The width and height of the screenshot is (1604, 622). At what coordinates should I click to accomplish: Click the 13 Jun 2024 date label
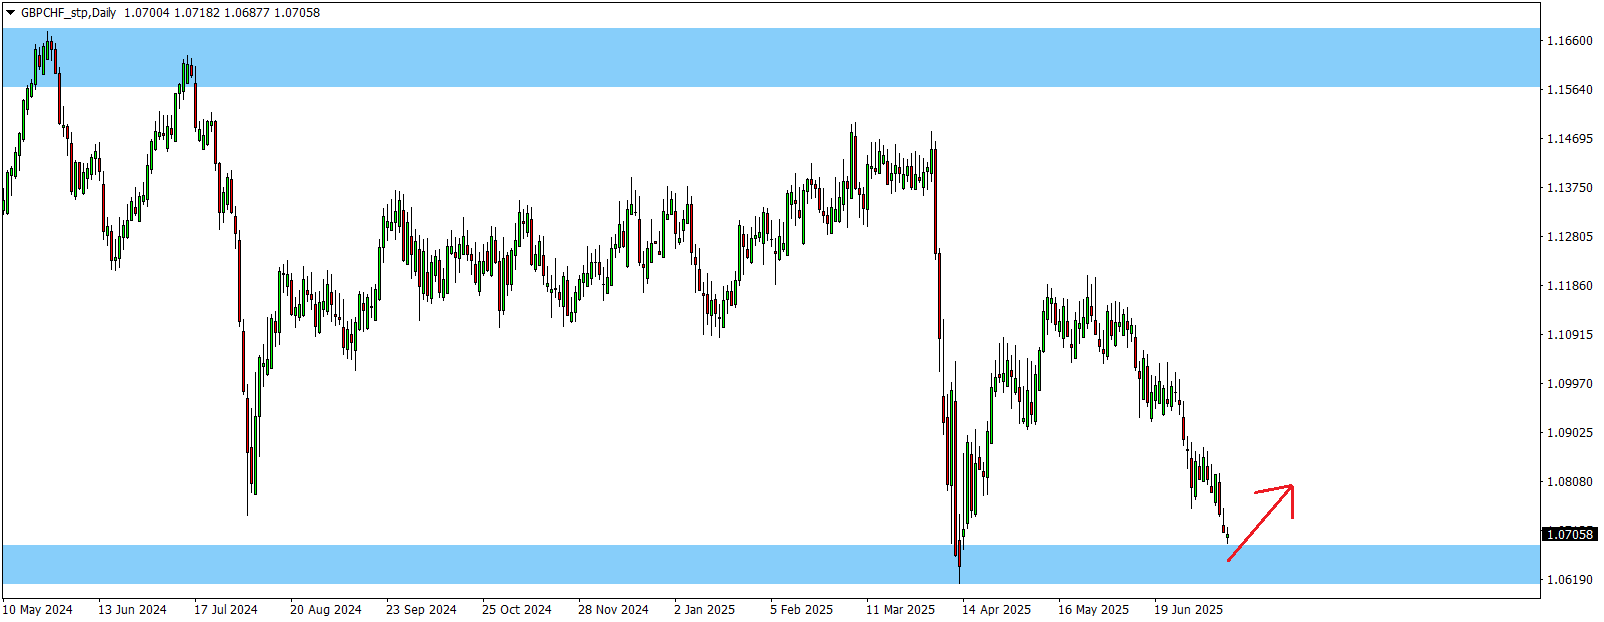132,609
